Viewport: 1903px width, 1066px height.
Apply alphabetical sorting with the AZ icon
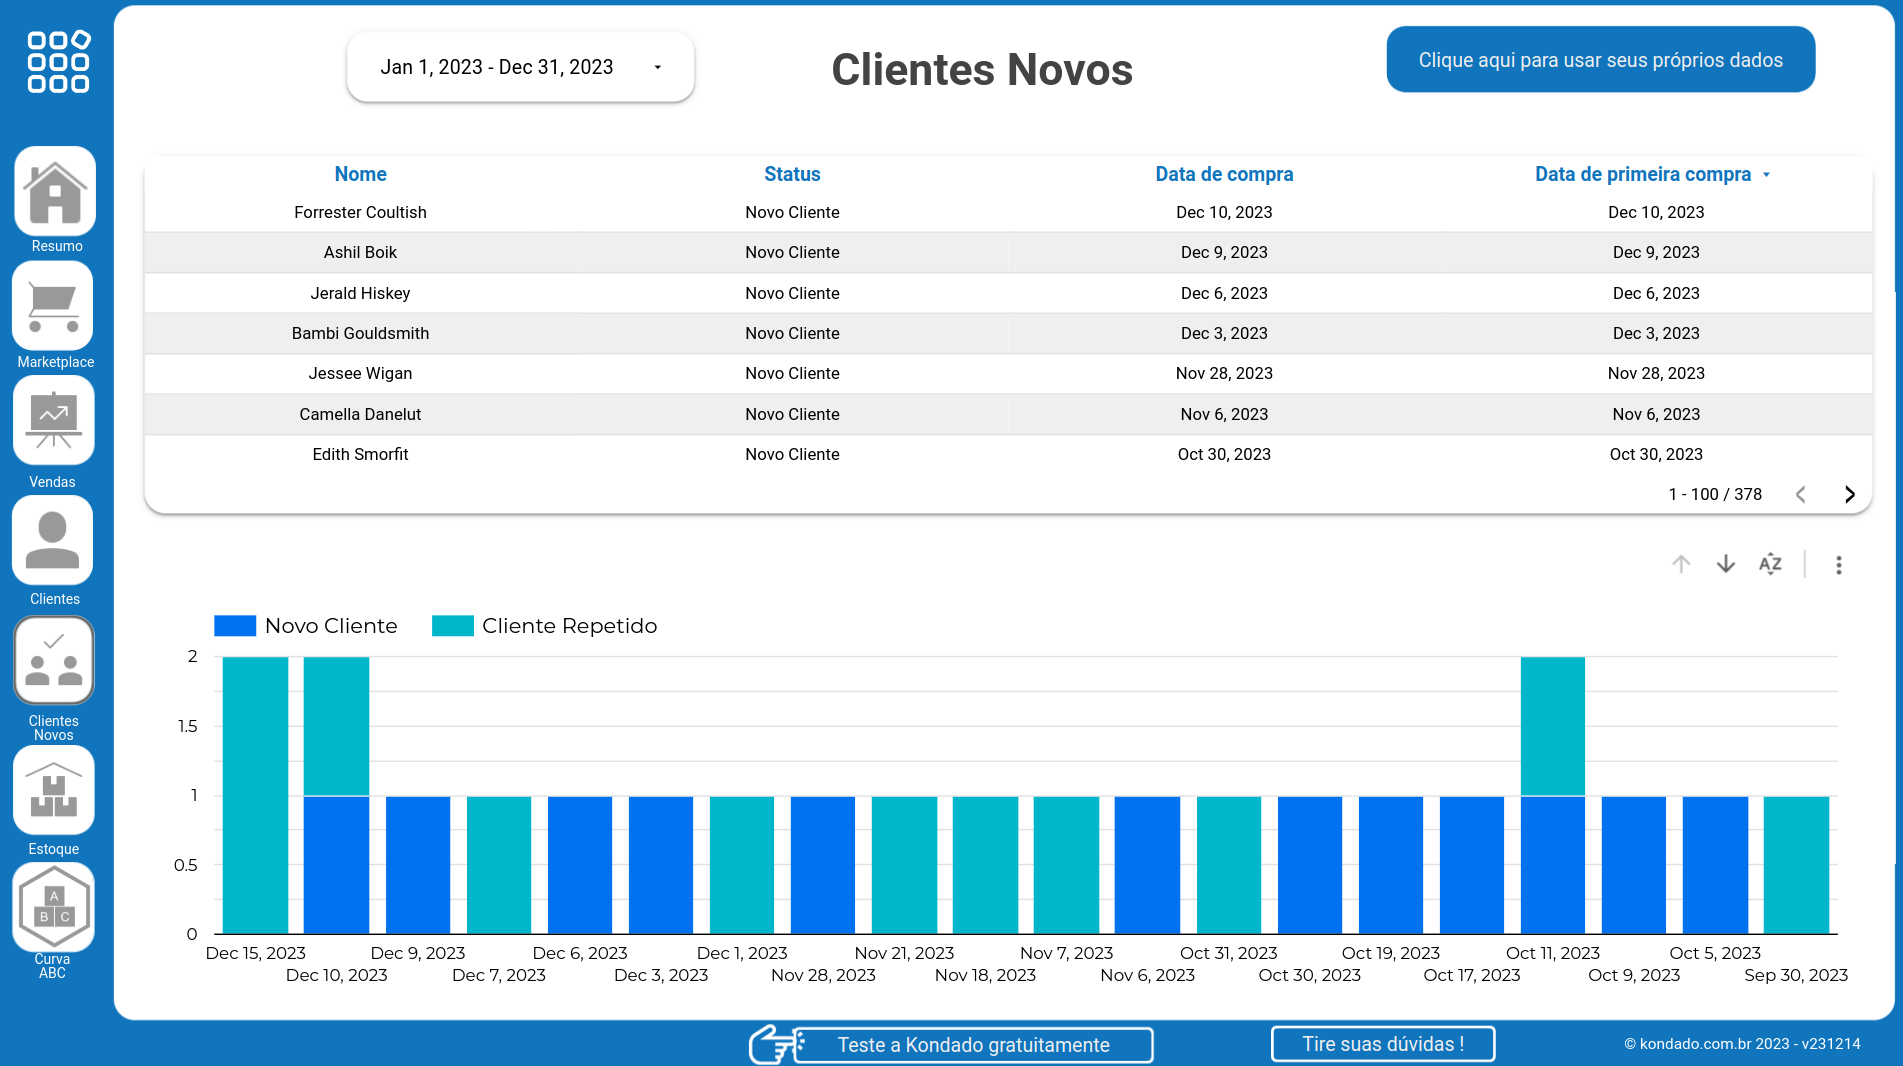[1770, 563]
